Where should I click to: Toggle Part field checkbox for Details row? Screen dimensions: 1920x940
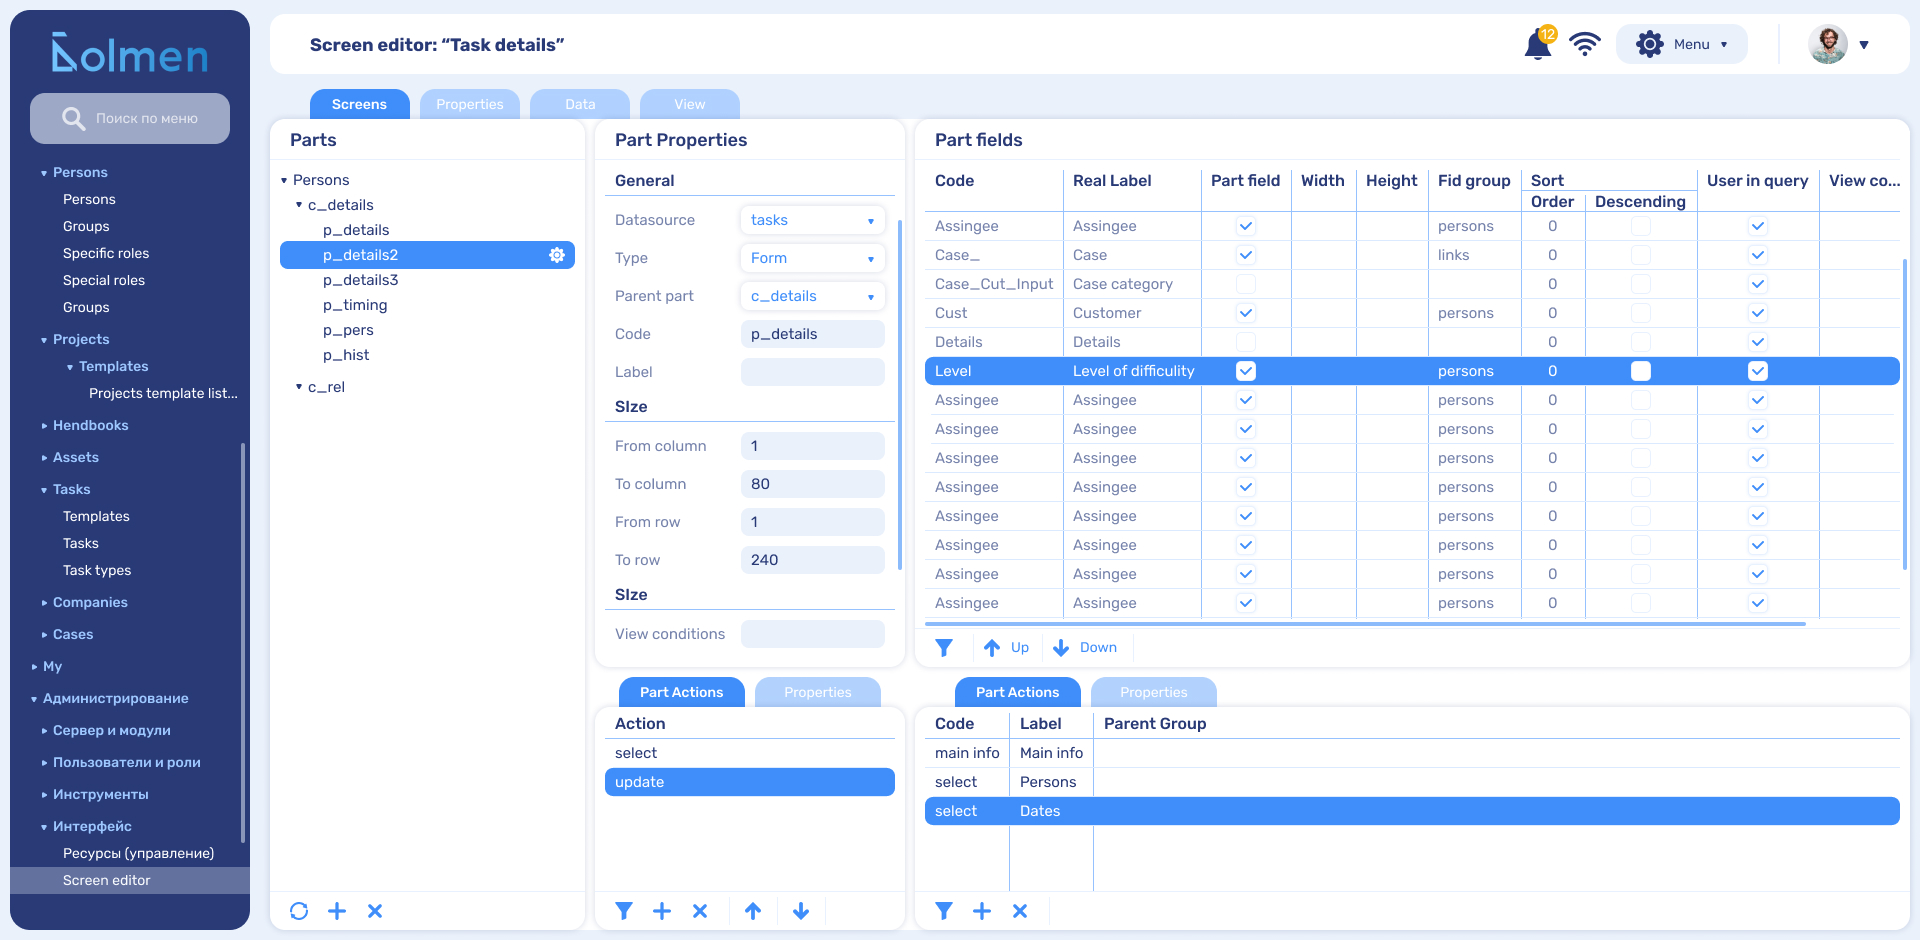1246,342
